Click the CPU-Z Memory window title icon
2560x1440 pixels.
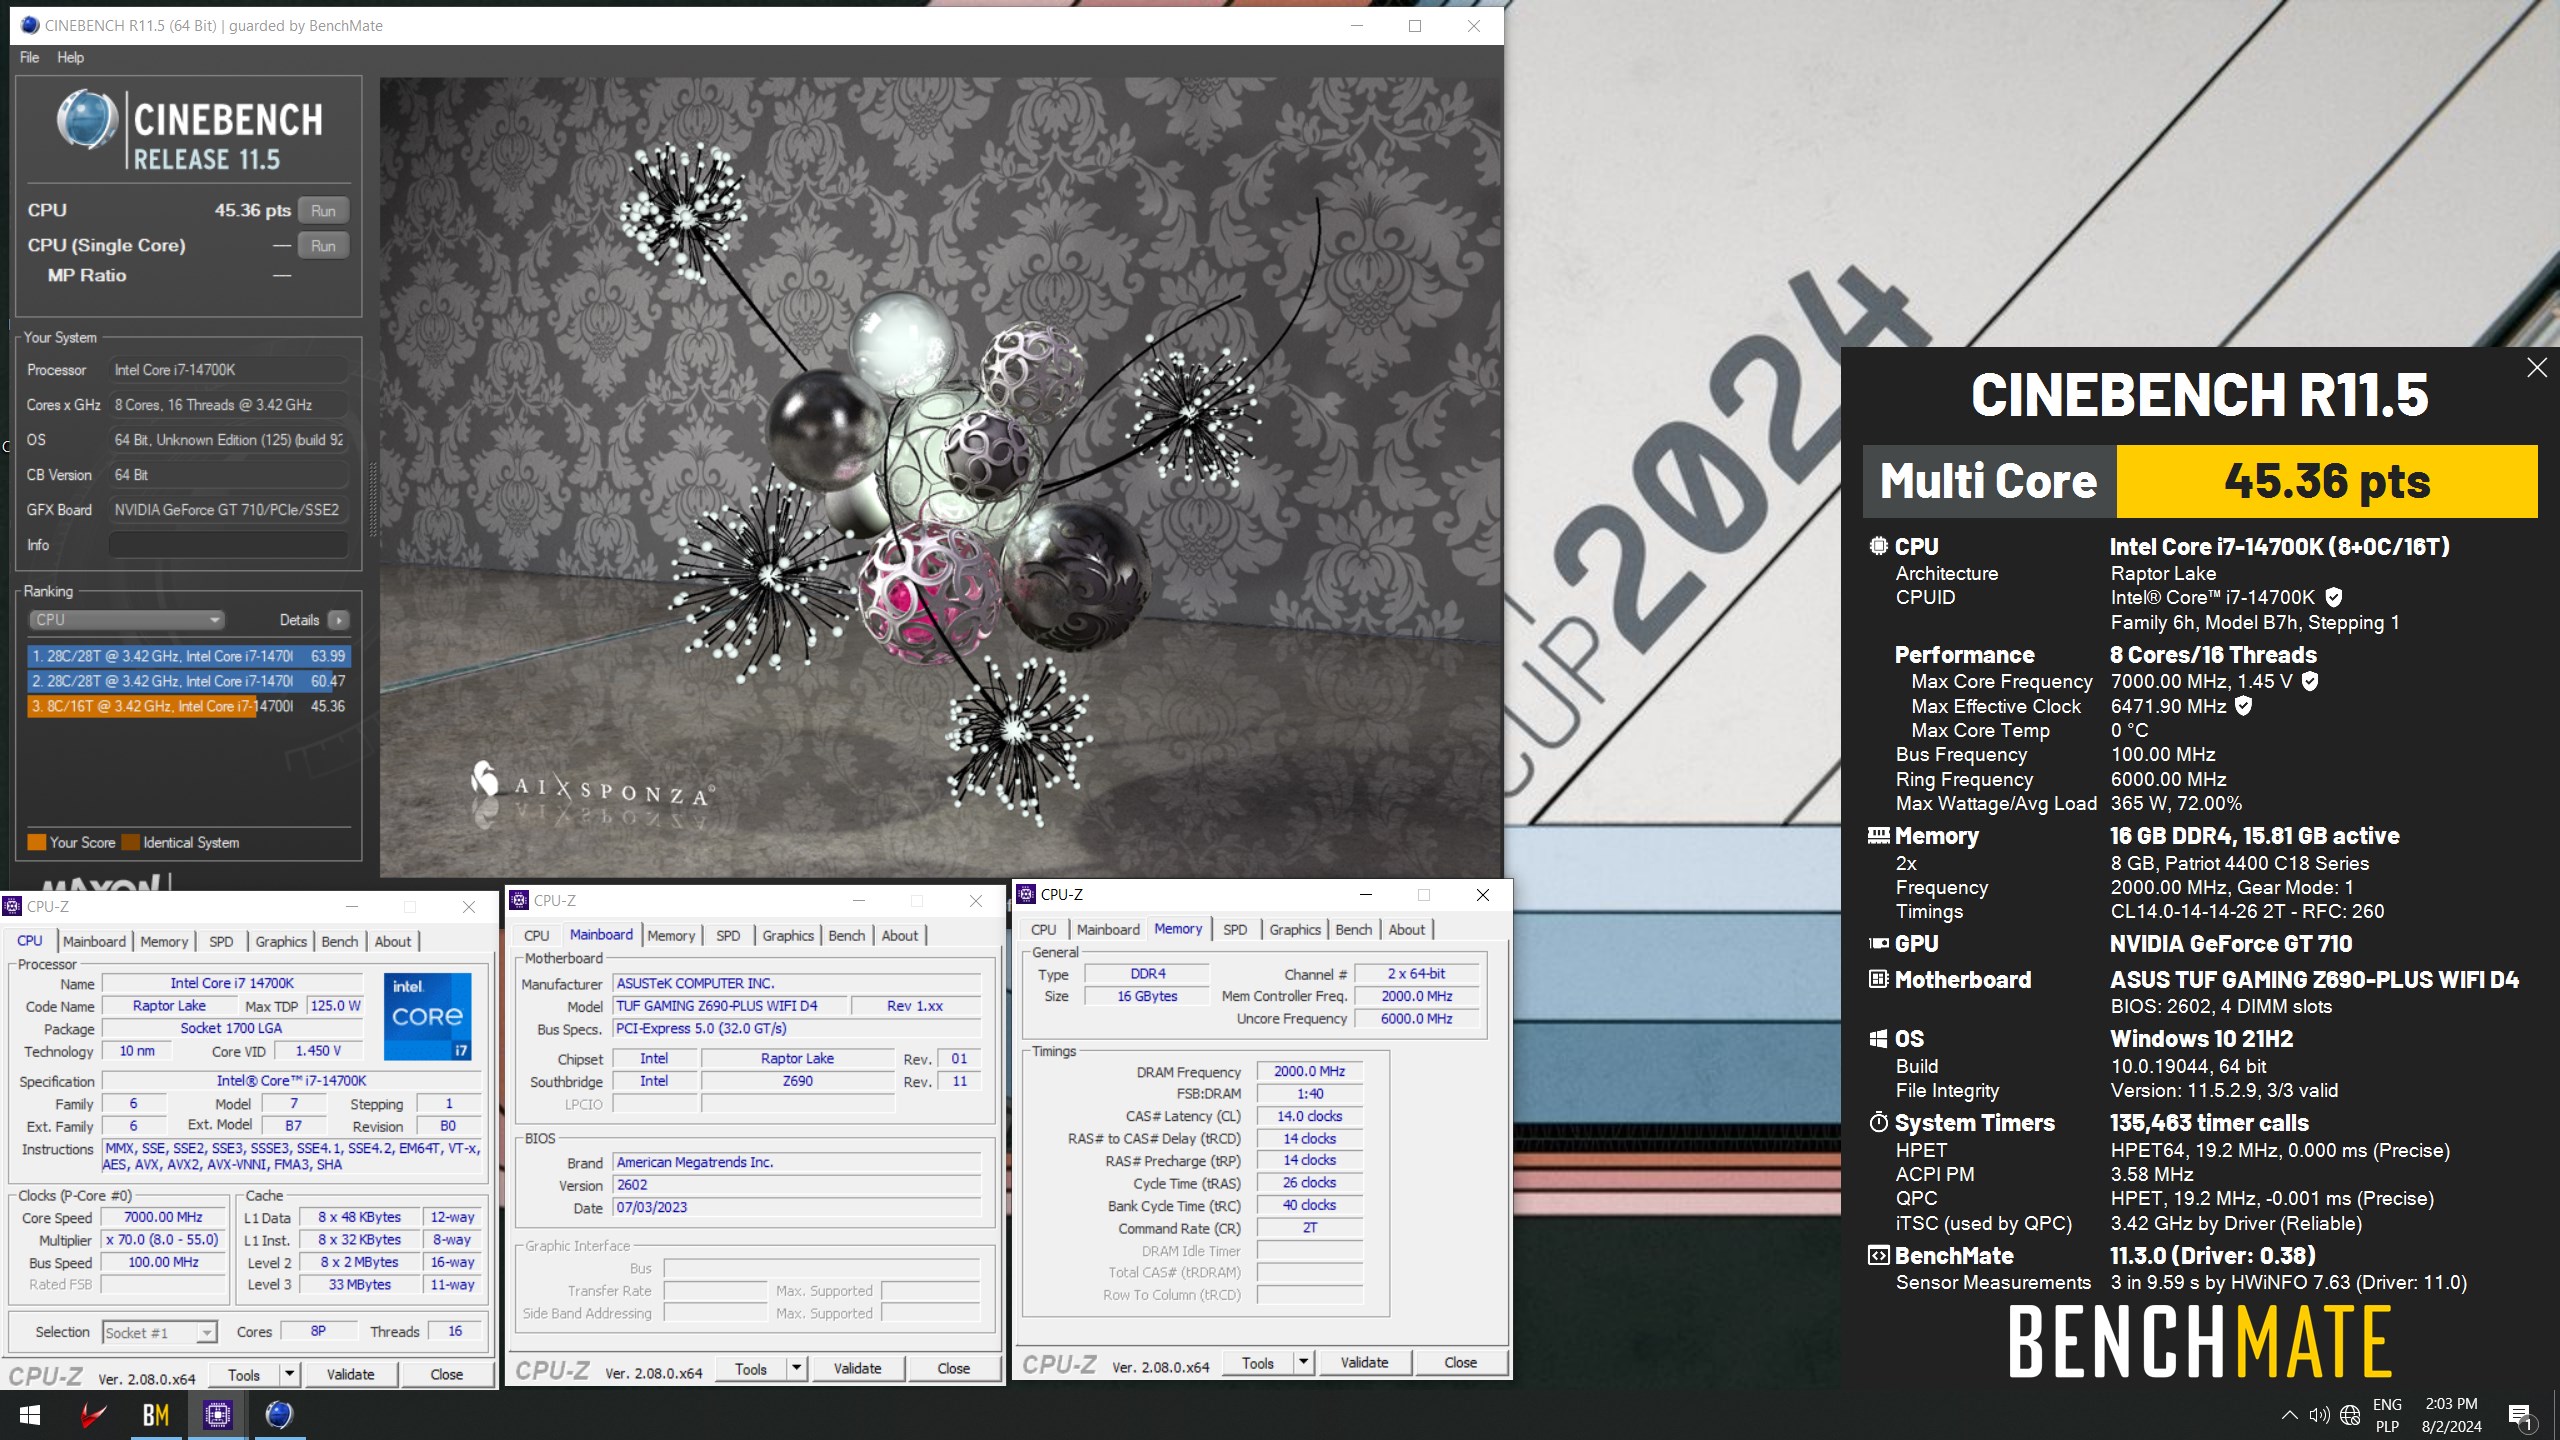point(1026,894)
